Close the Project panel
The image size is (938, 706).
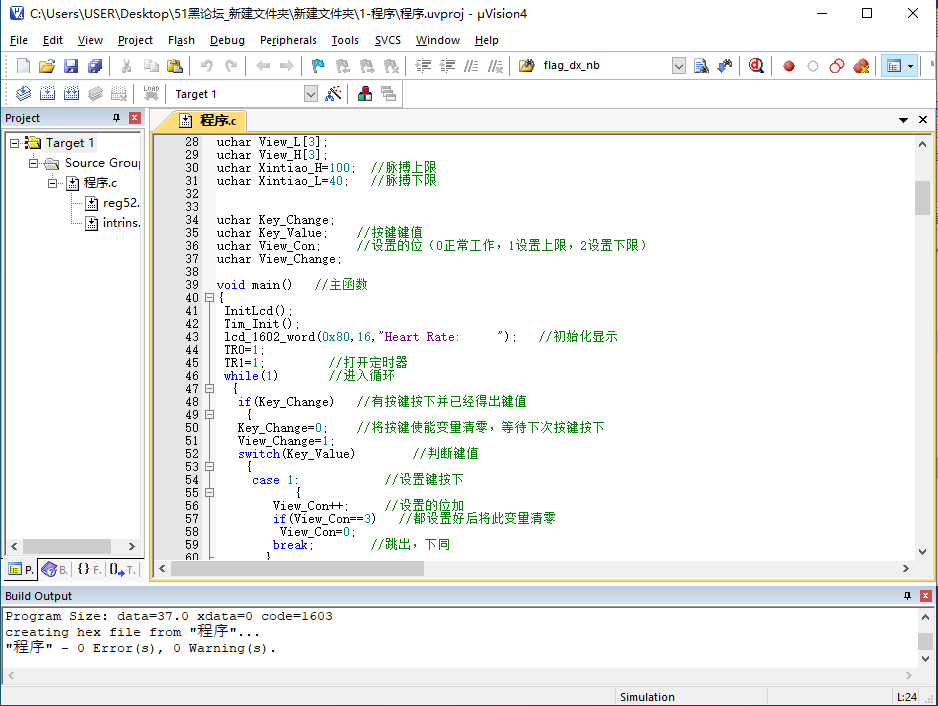click(135, 118)
